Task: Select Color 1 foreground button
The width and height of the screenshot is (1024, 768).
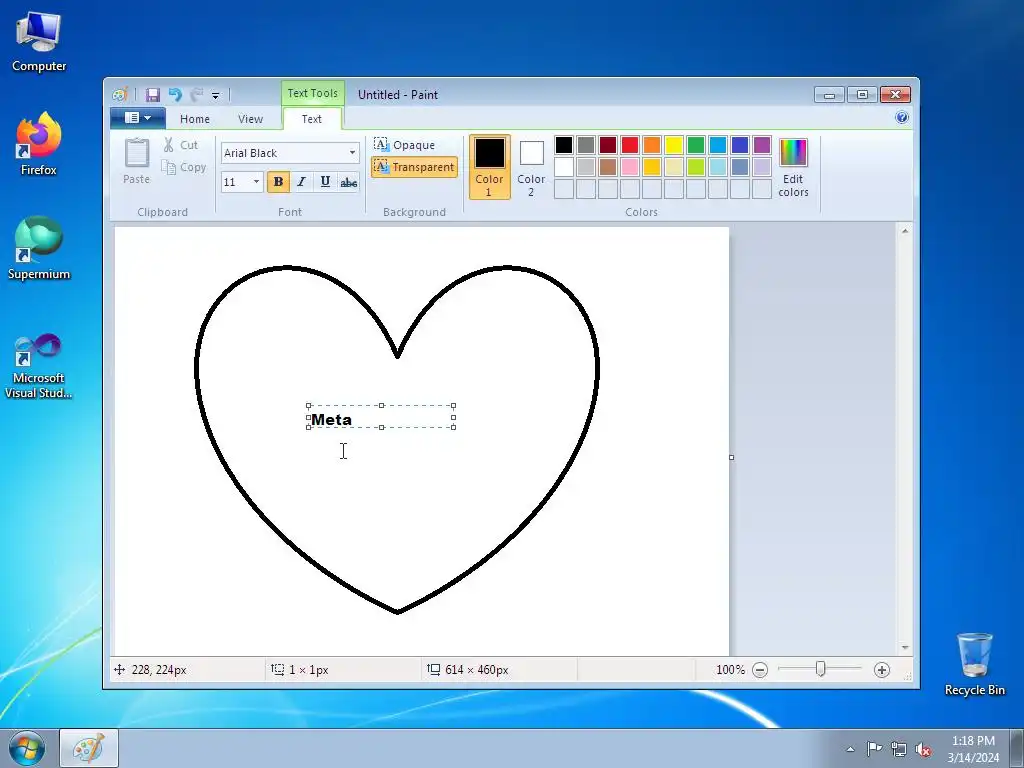Action: (489, 167)
